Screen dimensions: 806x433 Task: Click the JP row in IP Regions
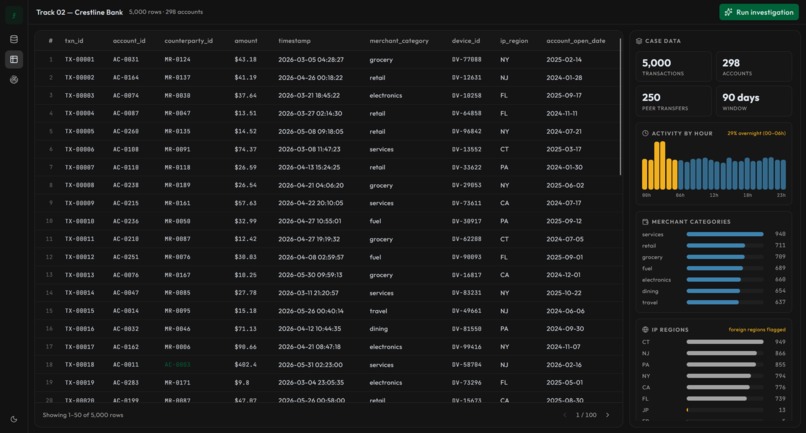[713, 410]
